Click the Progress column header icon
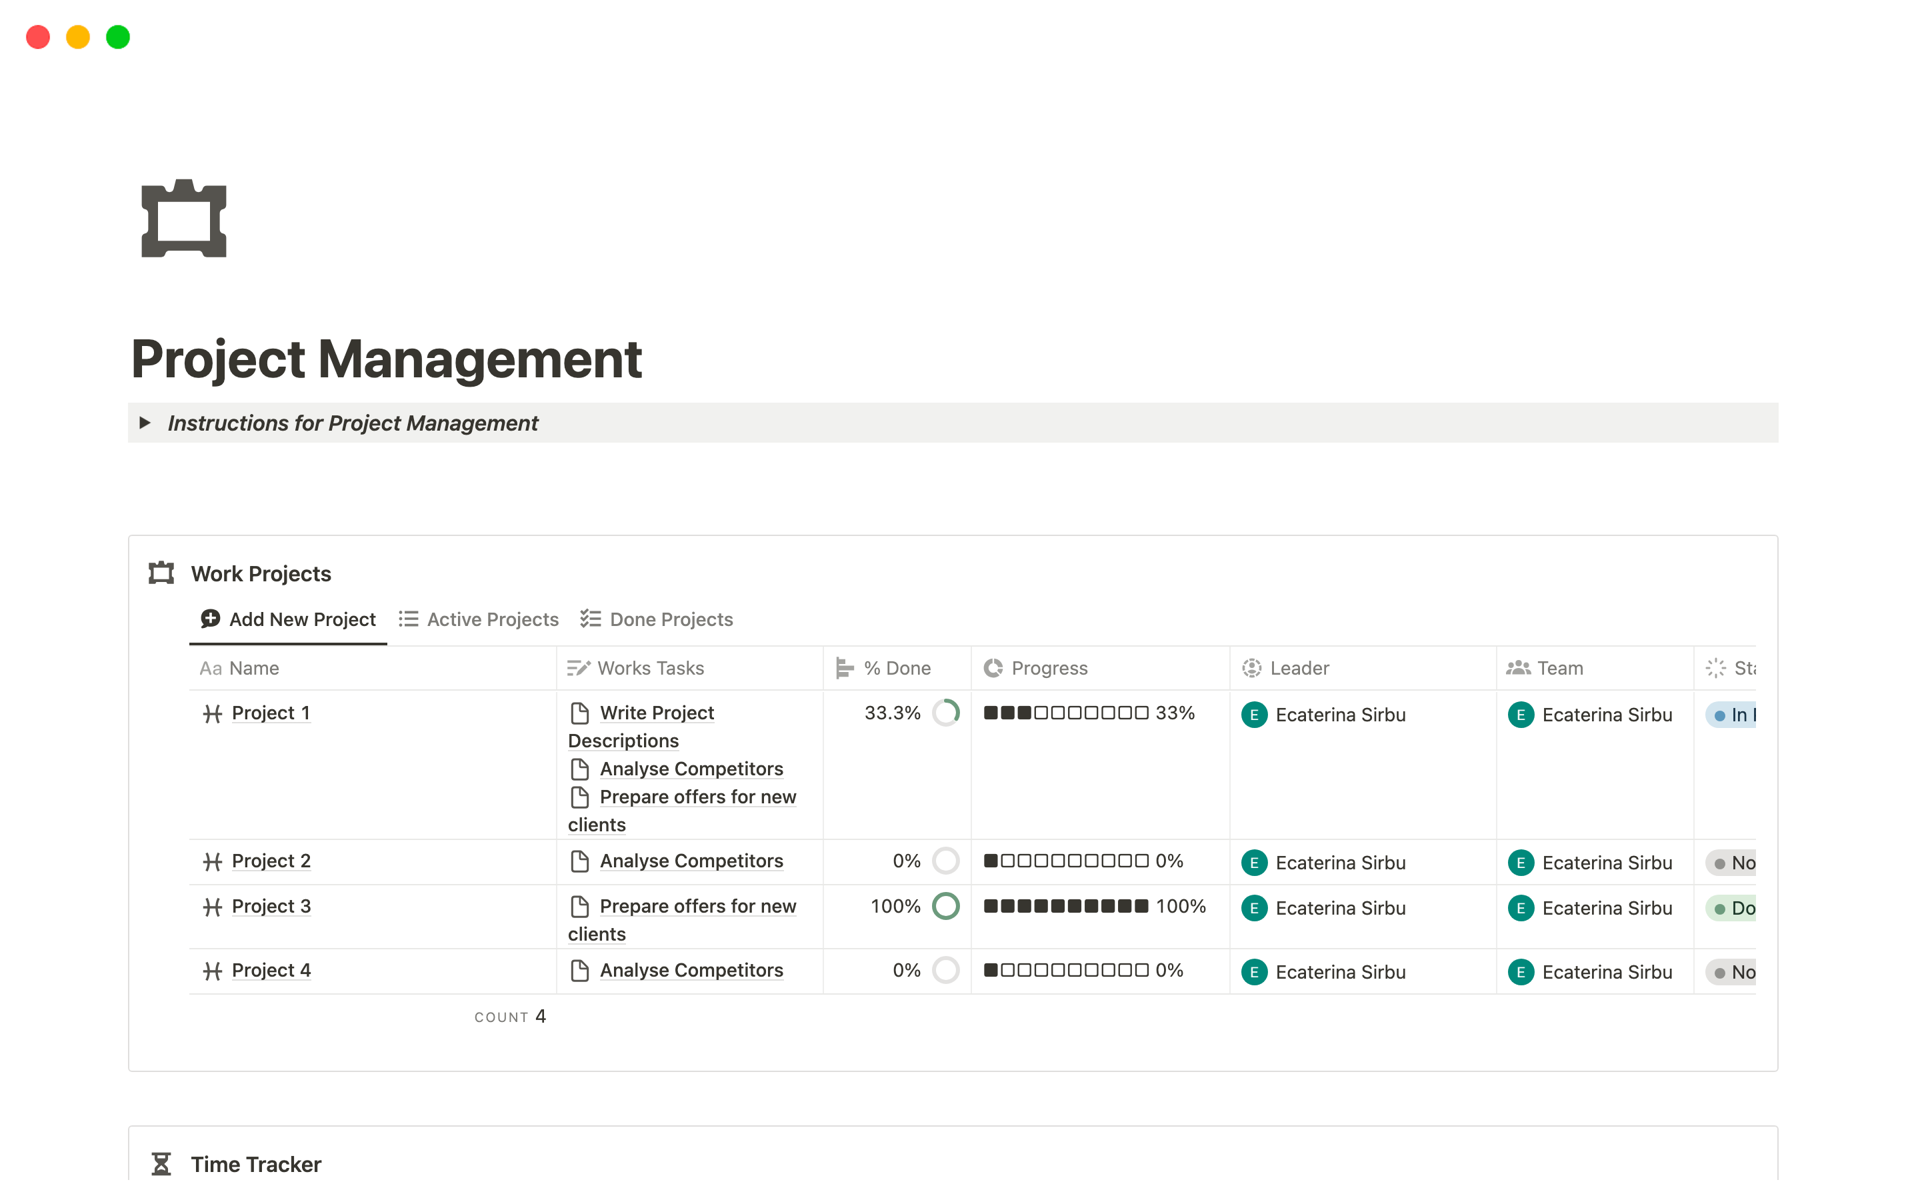 (993, 668)
